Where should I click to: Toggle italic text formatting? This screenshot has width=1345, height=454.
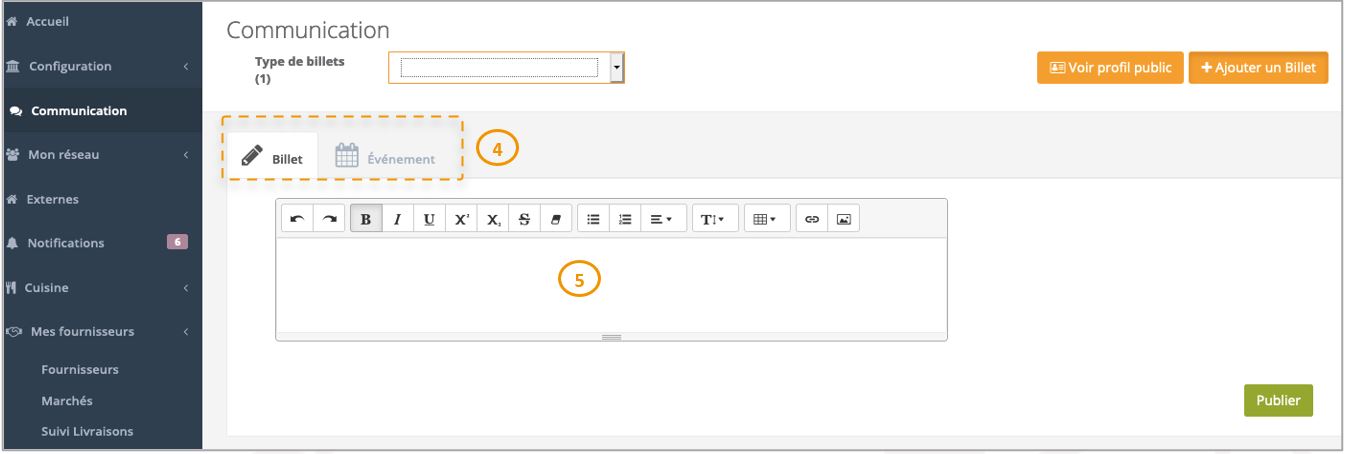tap(397, 219)
